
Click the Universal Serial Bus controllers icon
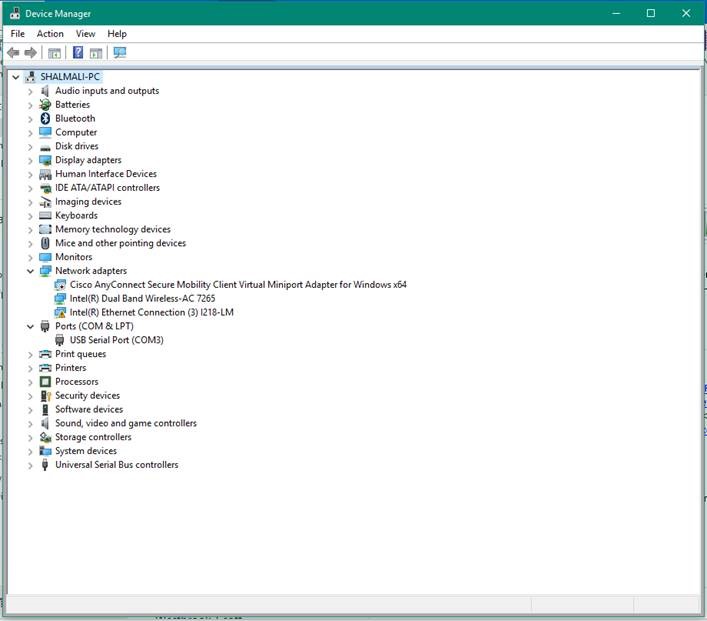click(45, 465)
